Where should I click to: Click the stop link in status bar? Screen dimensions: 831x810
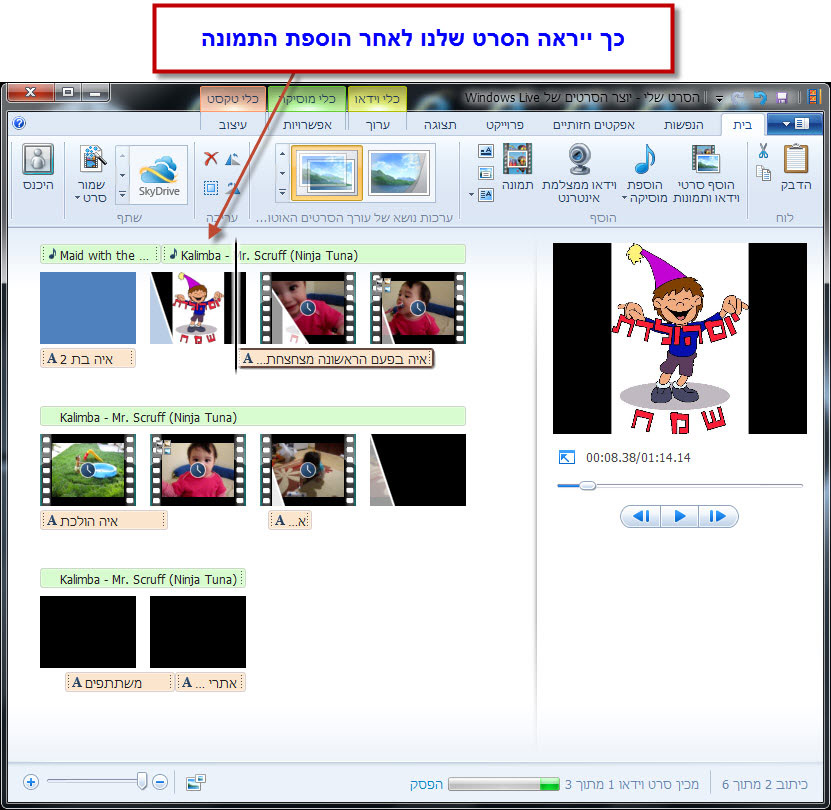point(426,784)
